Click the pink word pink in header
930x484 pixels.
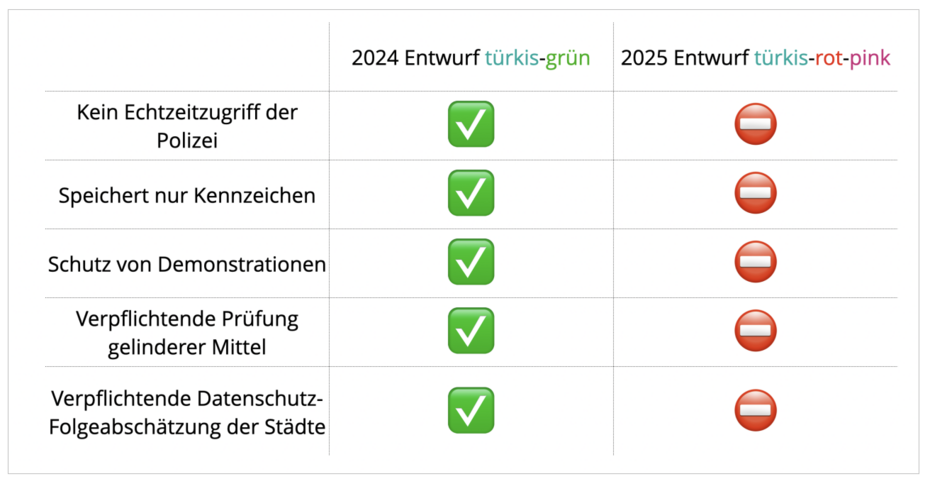[870, 58]
